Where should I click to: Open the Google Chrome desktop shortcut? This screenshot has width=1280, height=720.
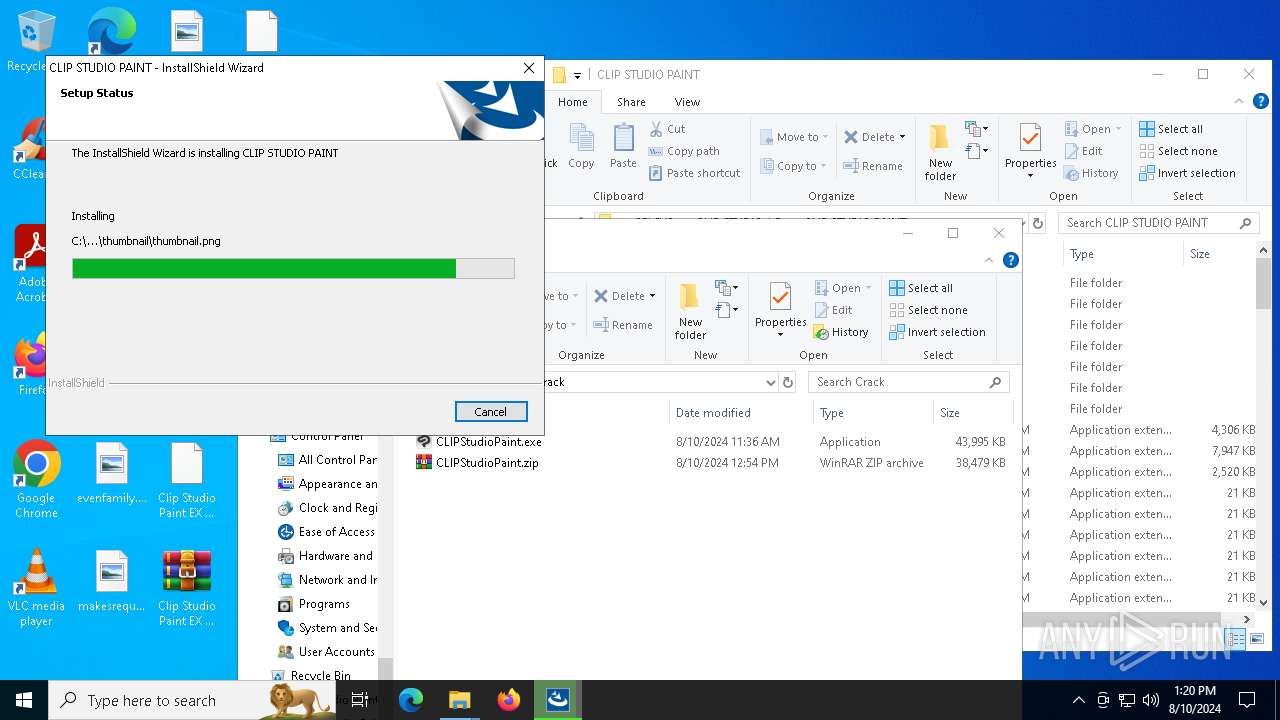[37, 480]
